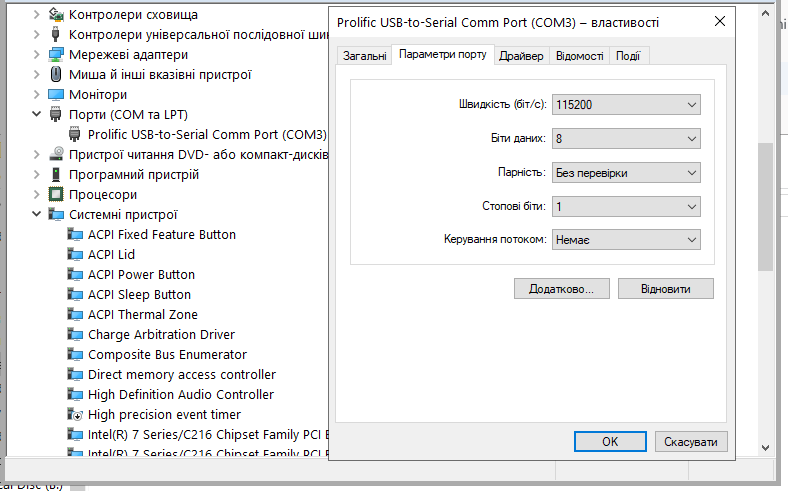Open the Біти даних dropdown
Image resolution: width=788 pixels, height=491 pixels.
pyautogui.click(x=626, y=139)
